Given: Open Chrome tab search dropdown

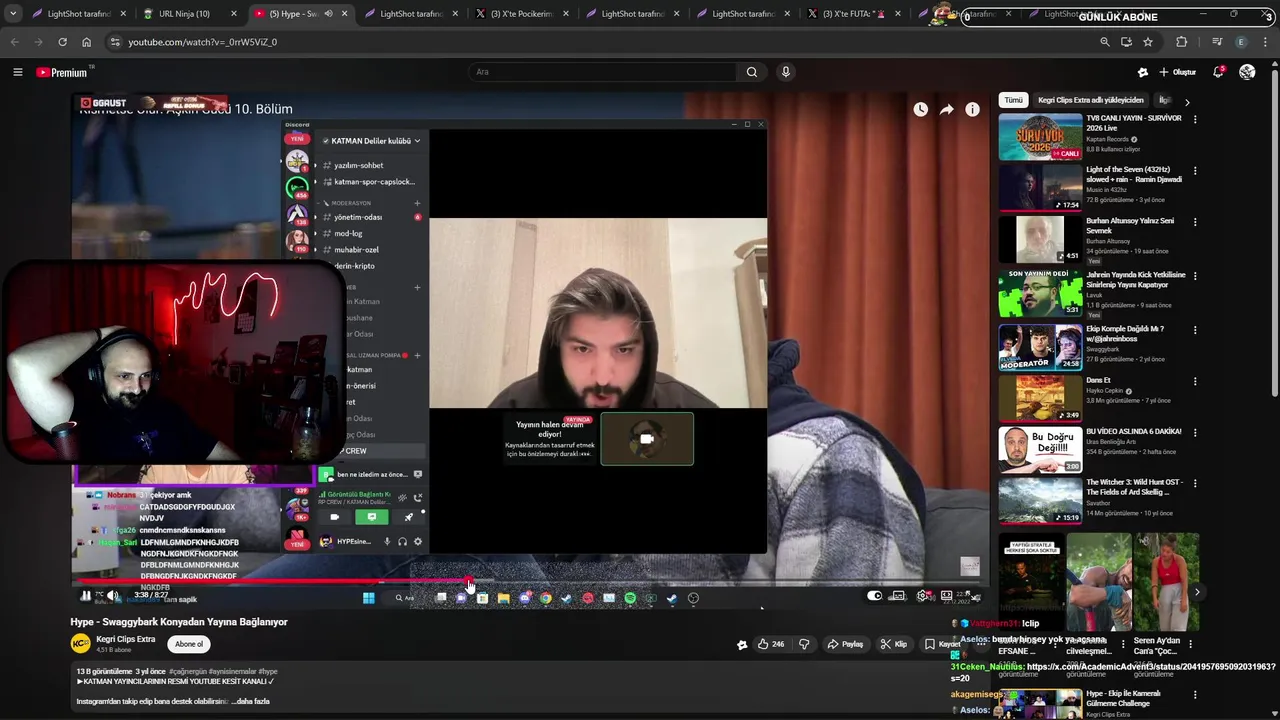Looking at the screenshot, I should point(13,14).
